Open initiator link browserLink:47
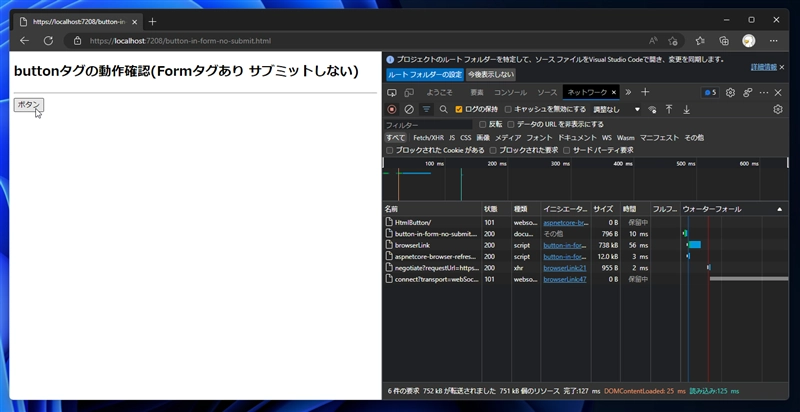Viewport: 800px width, 412px height. coord(565,279)
